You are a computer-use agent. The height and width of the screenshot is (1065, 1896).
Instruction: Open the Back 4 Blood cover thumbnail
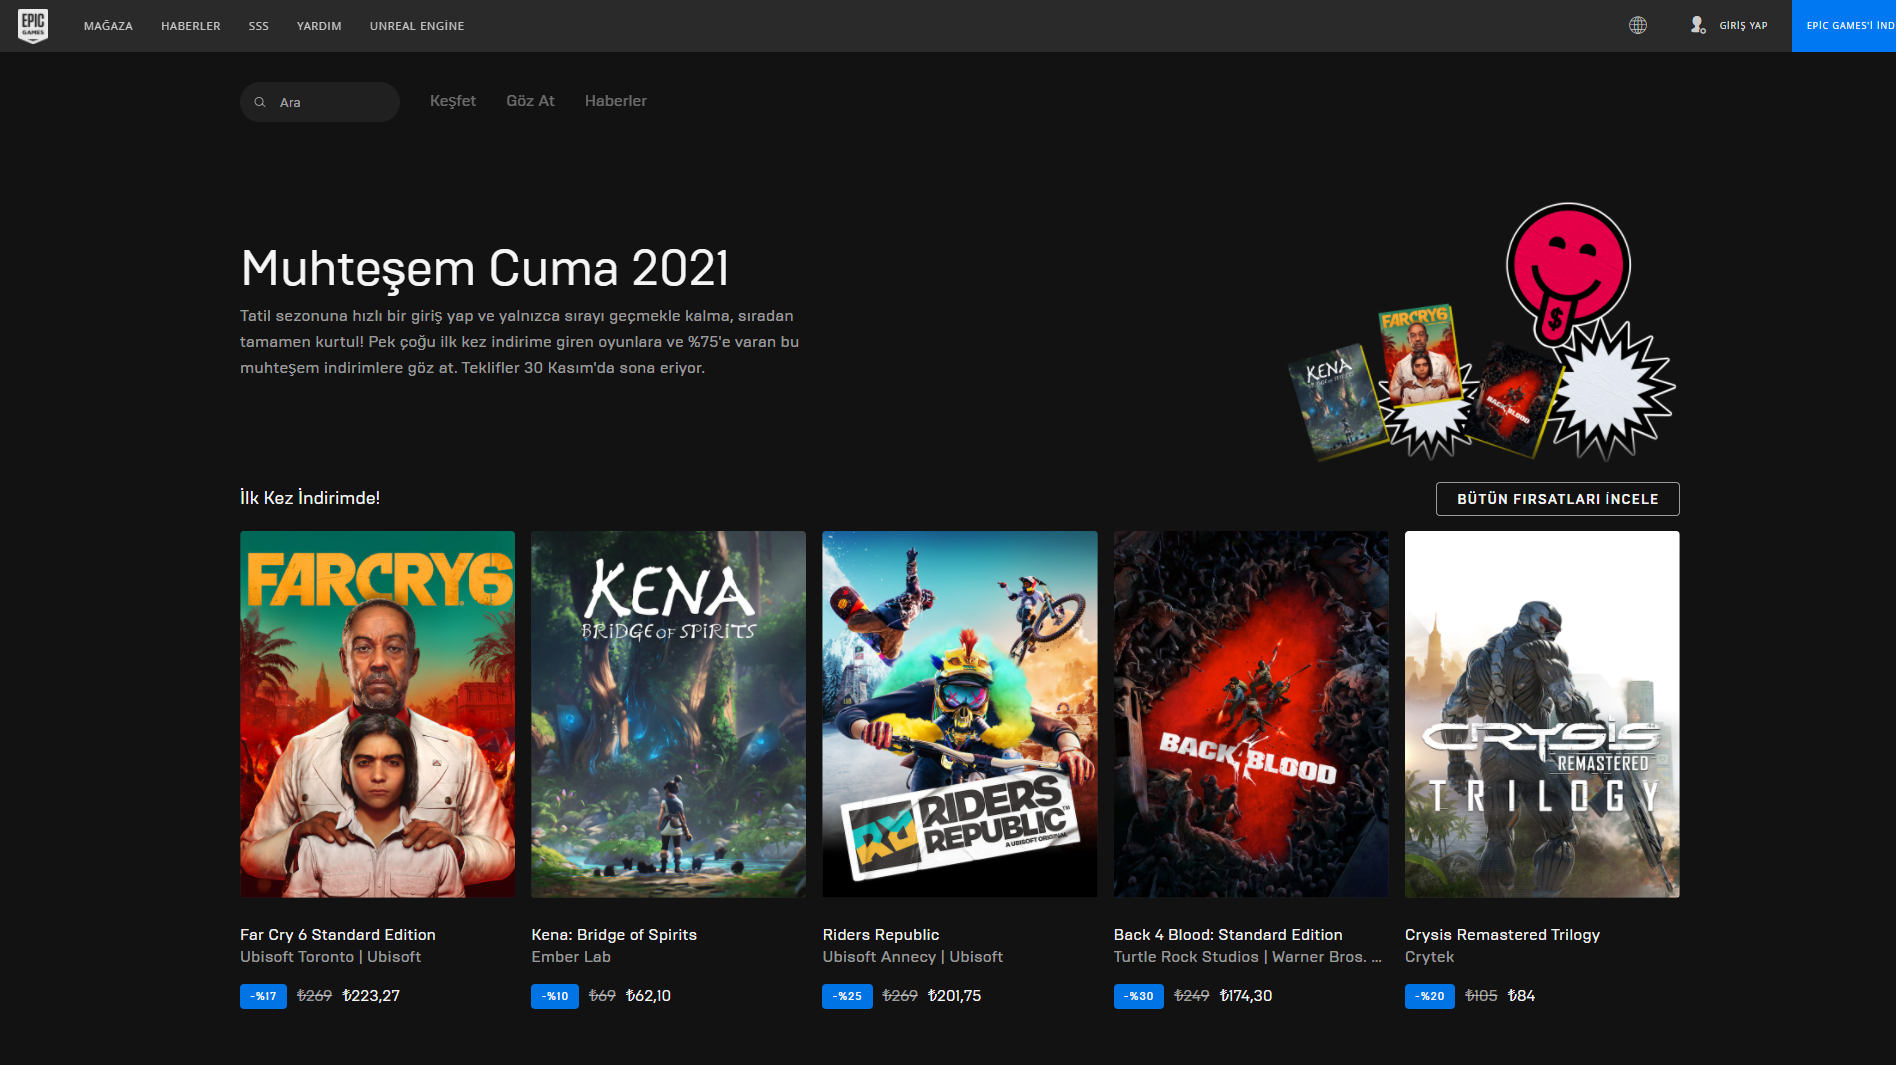tap(1250, 713)
